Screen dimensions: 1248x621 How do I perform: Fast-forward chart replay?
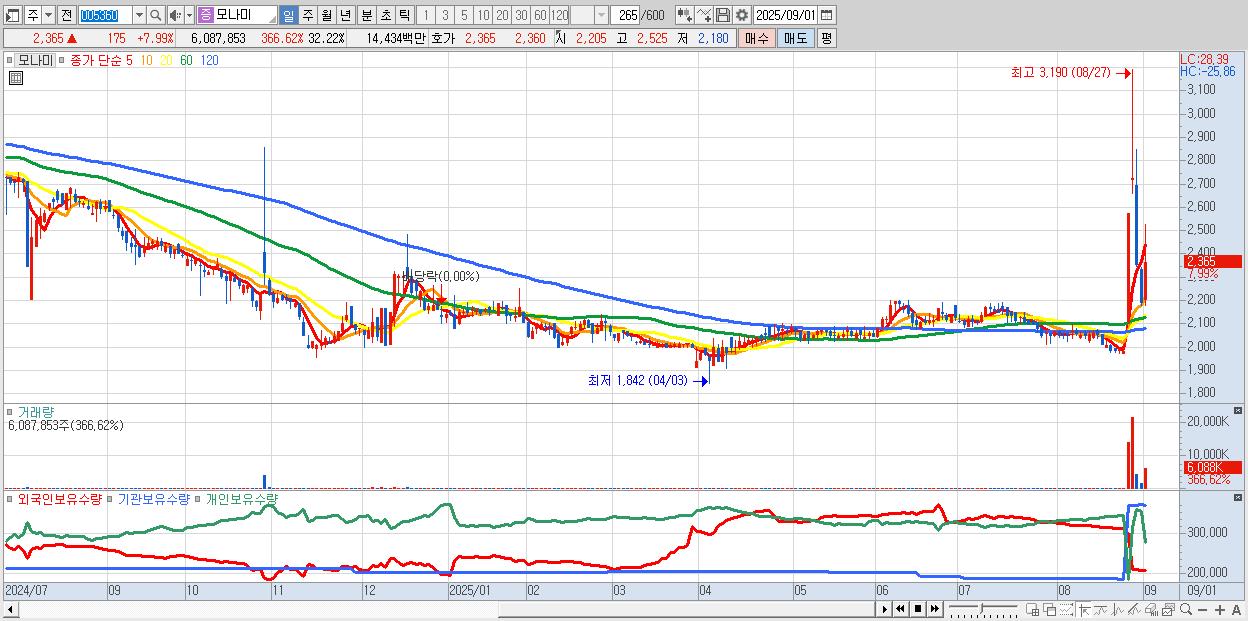pos(934,609)
